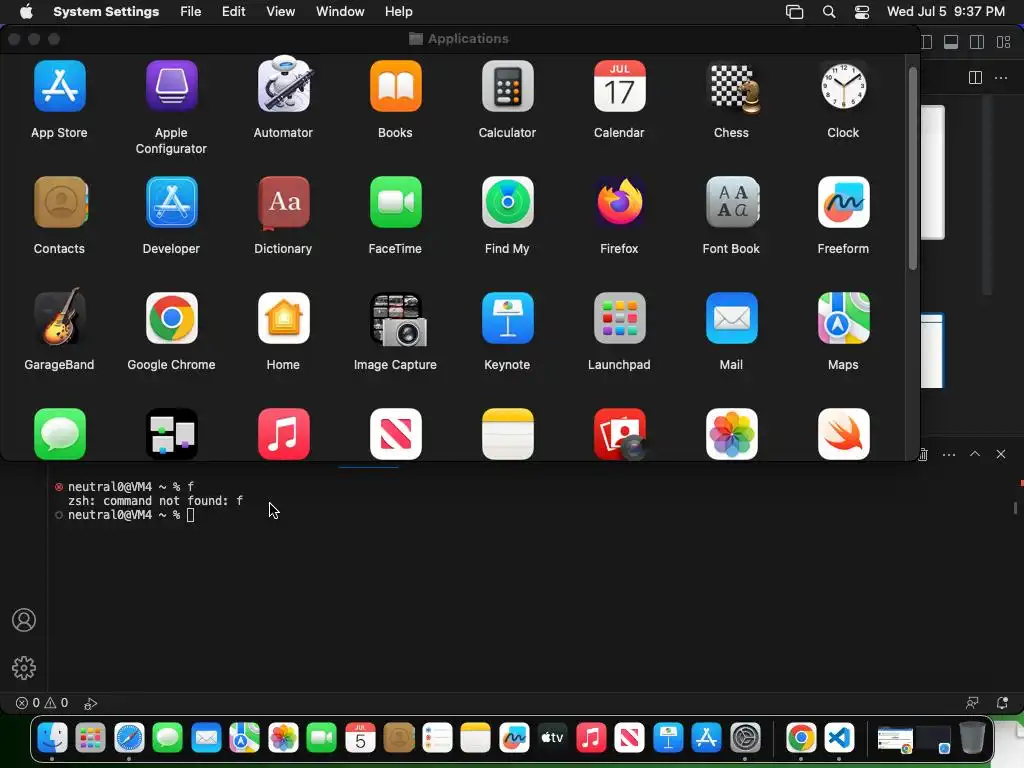Select the Chess app icon
The height and width of the screenshot is (768, 1024).
[732, 88]
